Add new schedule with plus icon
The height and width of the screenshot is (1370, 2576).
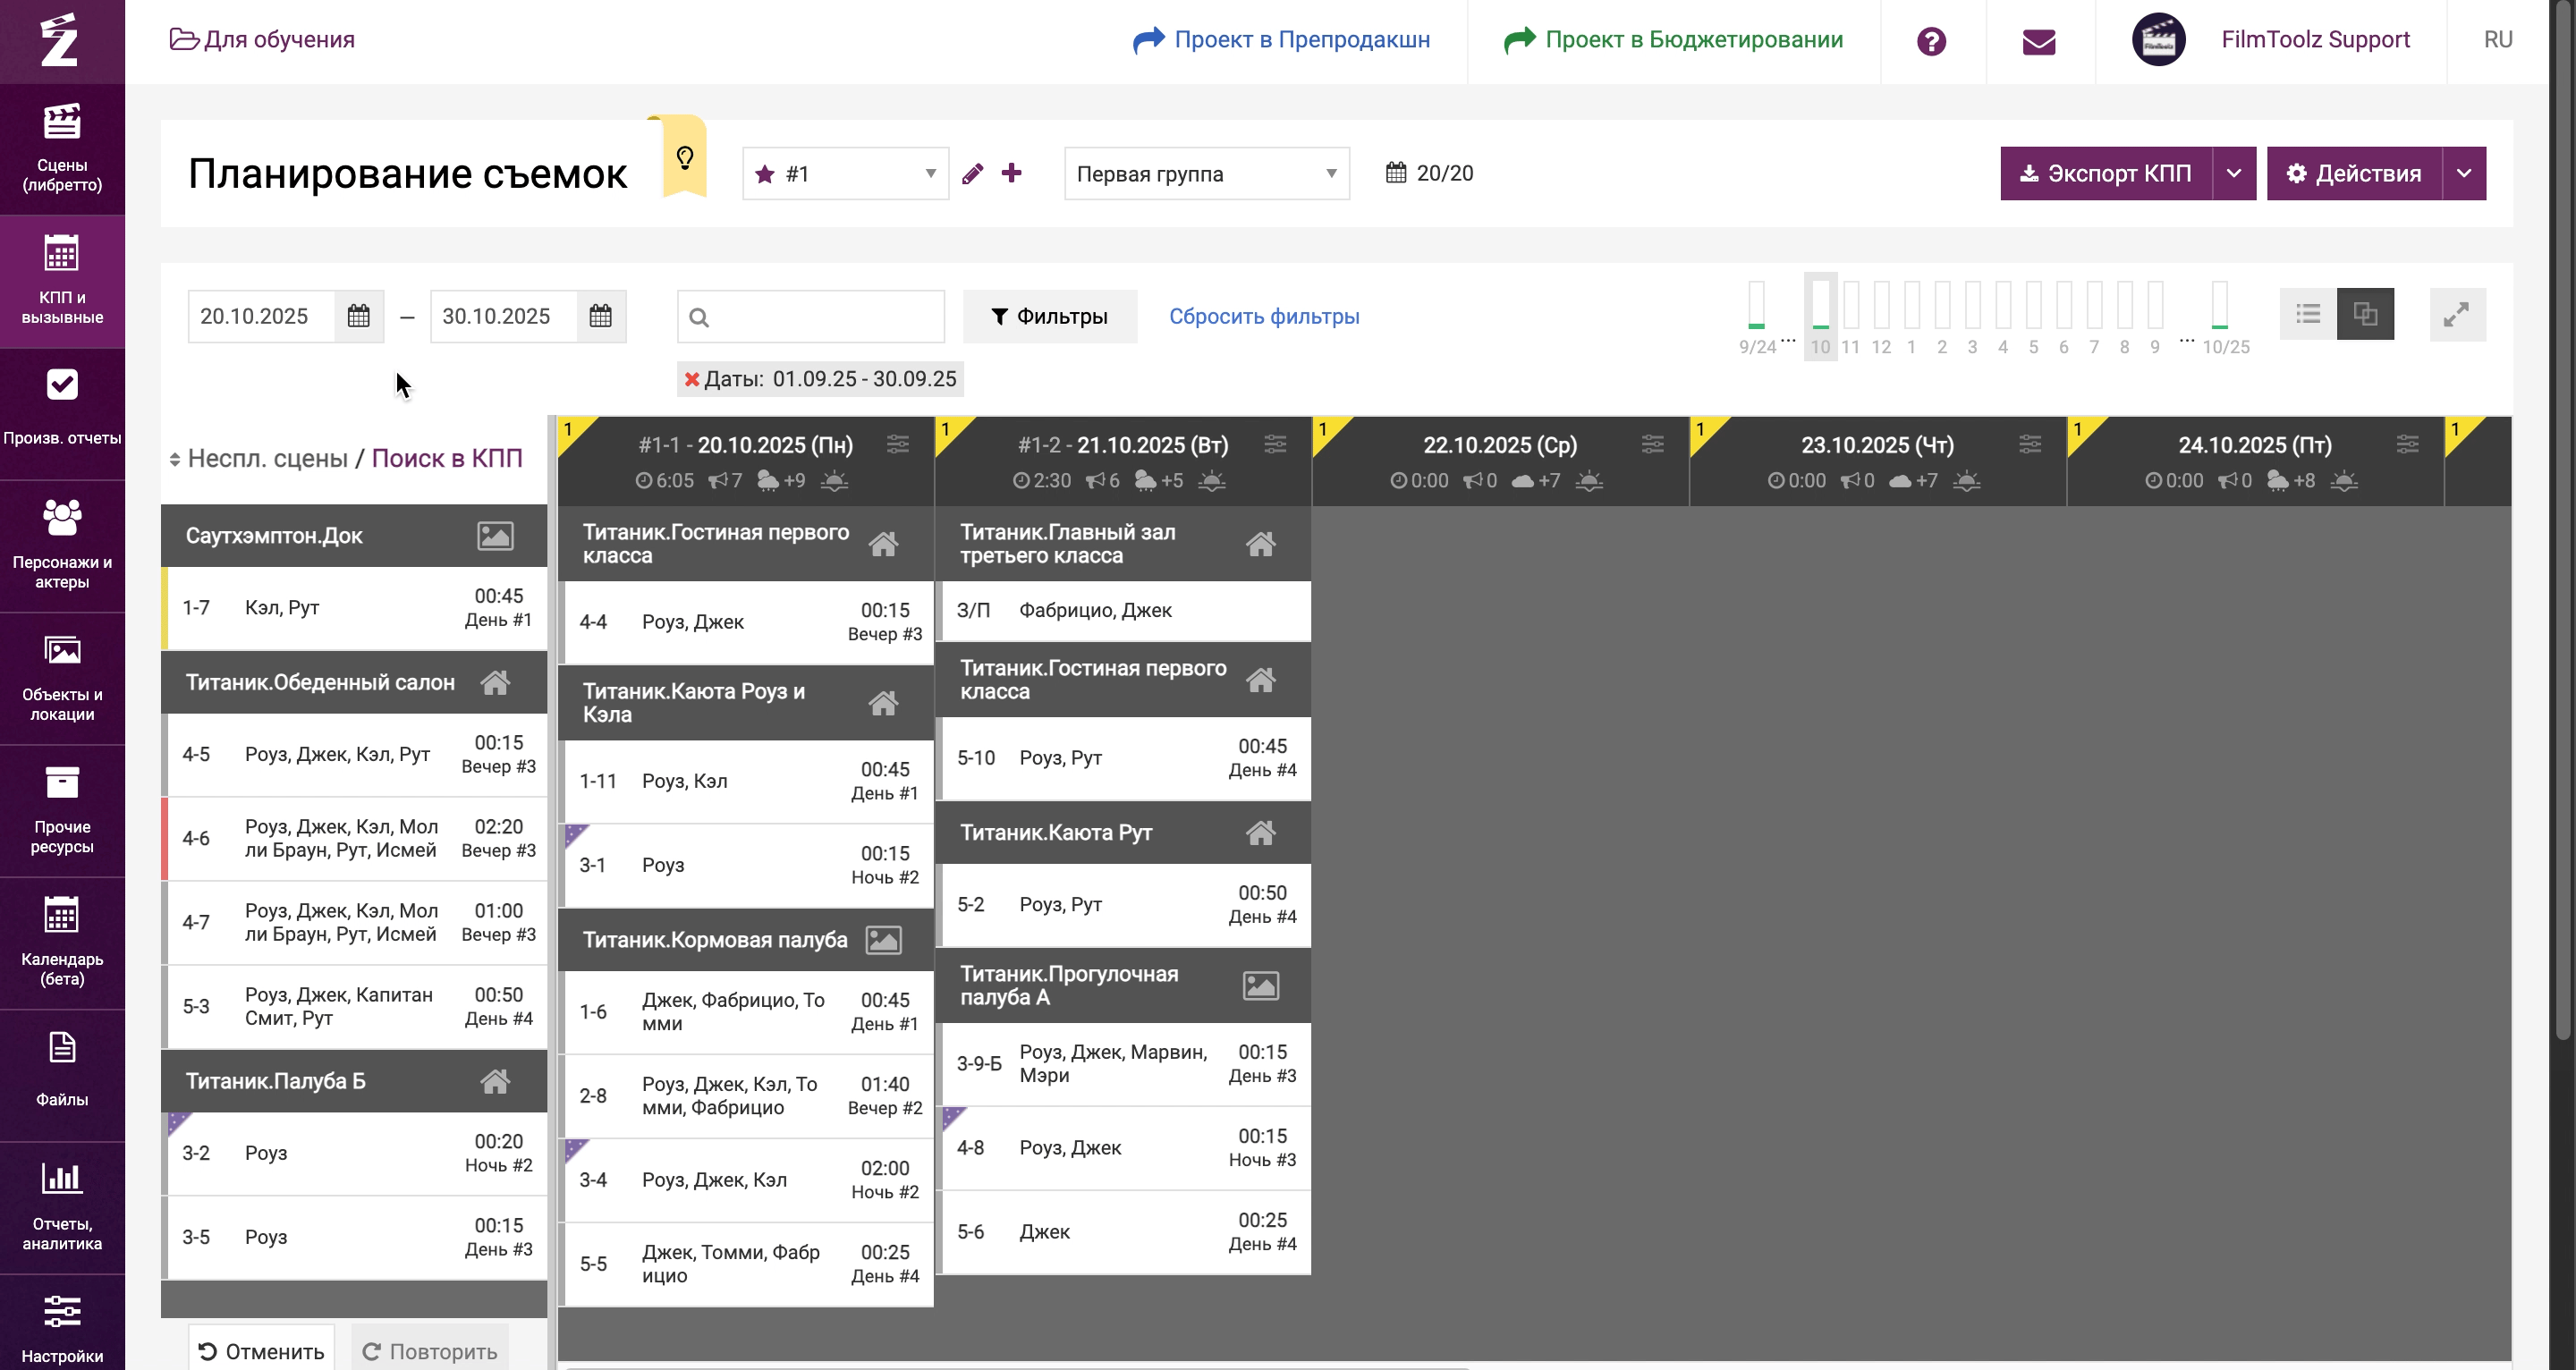click(1012, 173)
